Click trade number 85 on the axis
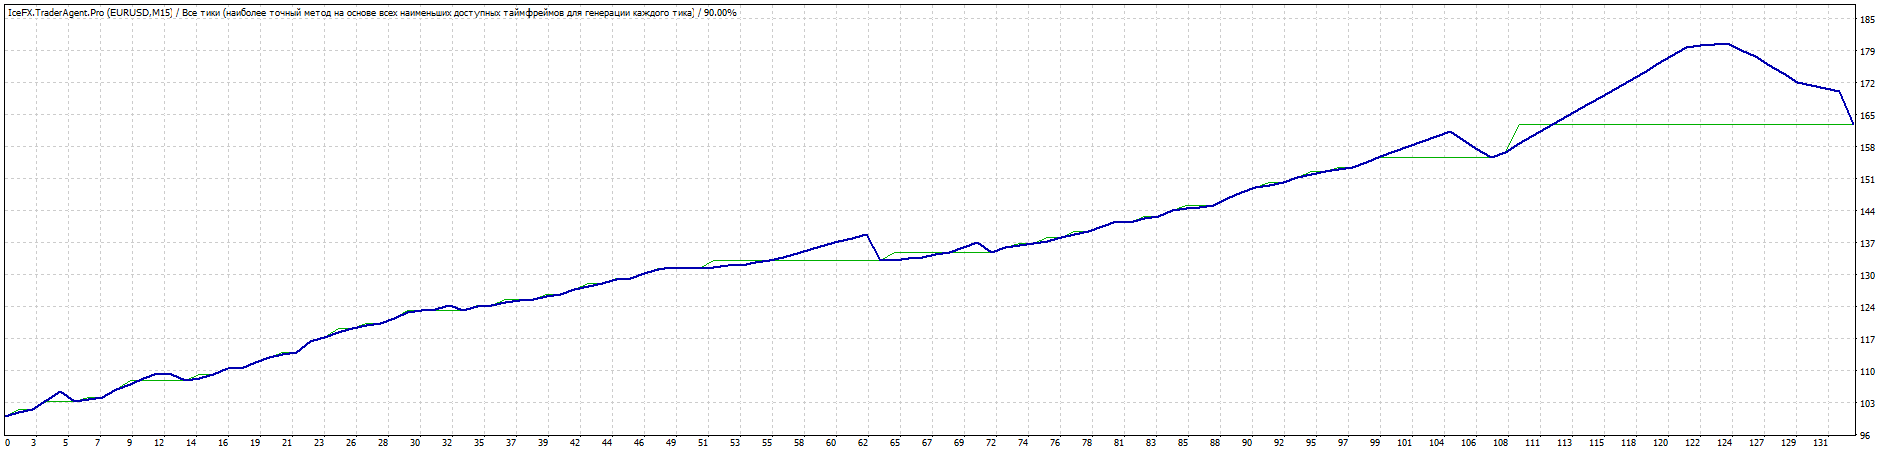Viewport: 1900px width, 452px height. (x=1183, y=443)
